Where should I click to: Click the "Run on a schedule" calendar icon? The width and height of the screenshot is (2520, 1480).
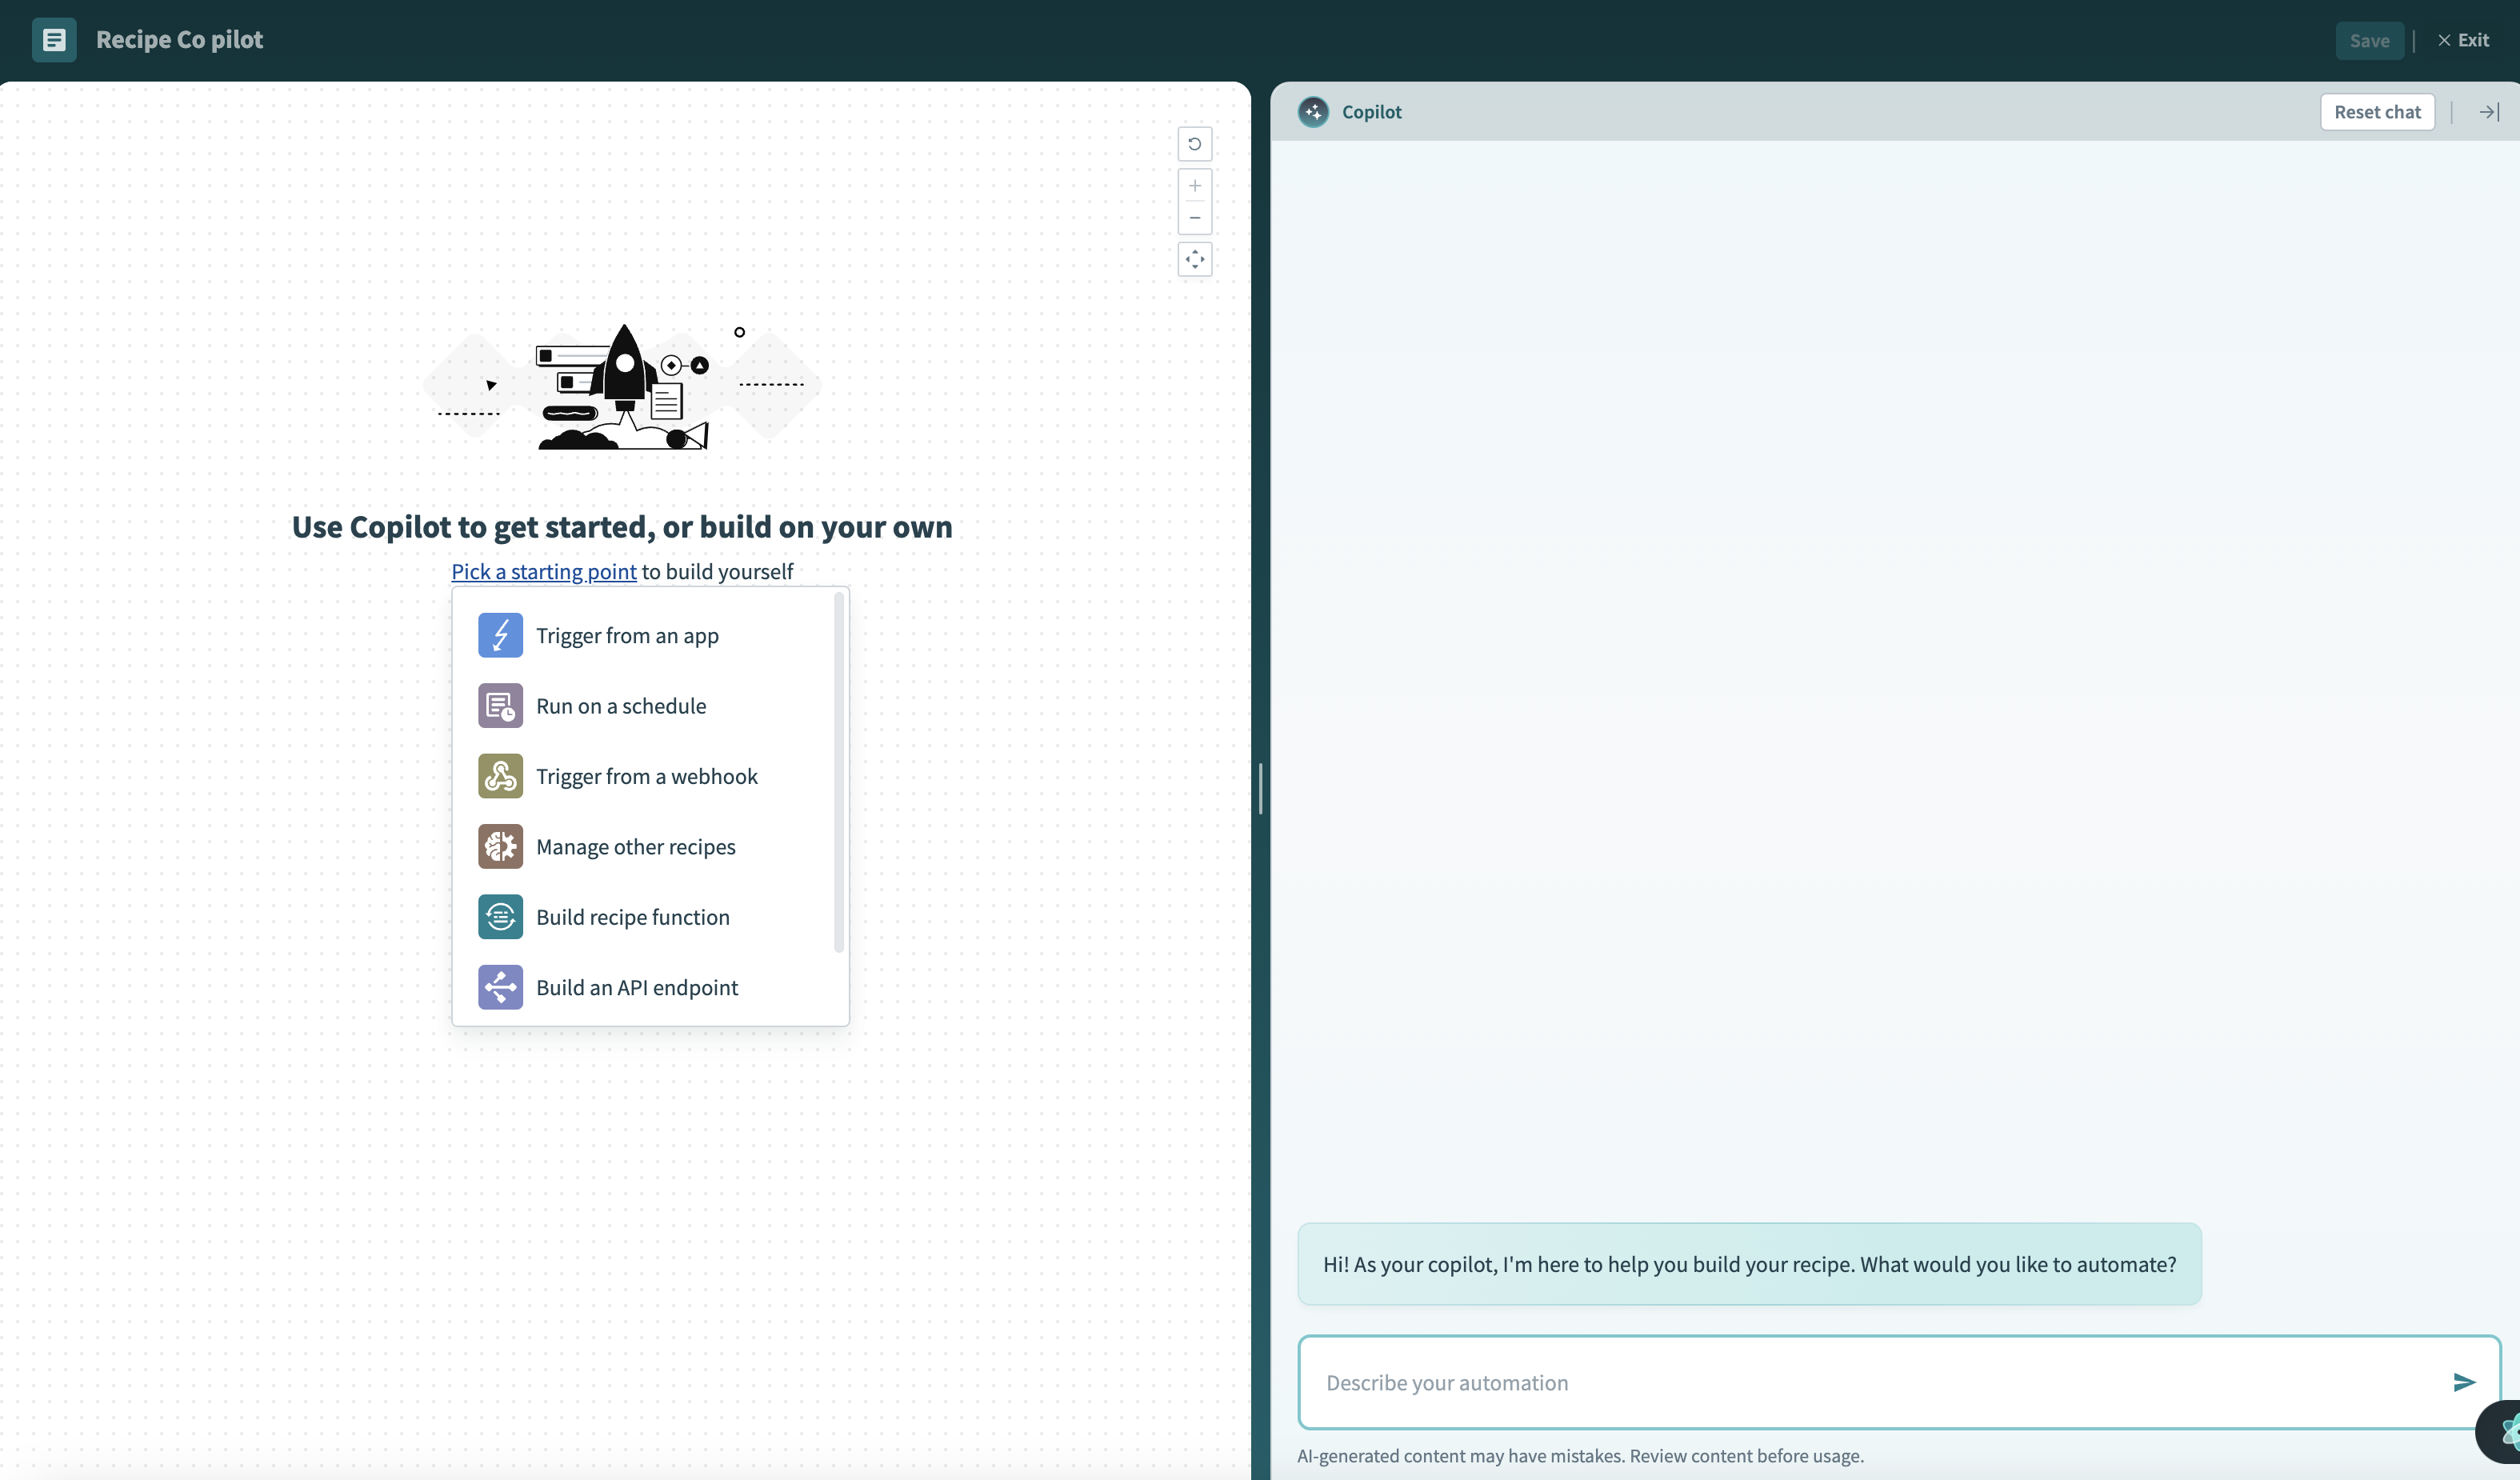pyautogui.click(x=500, y=705)
